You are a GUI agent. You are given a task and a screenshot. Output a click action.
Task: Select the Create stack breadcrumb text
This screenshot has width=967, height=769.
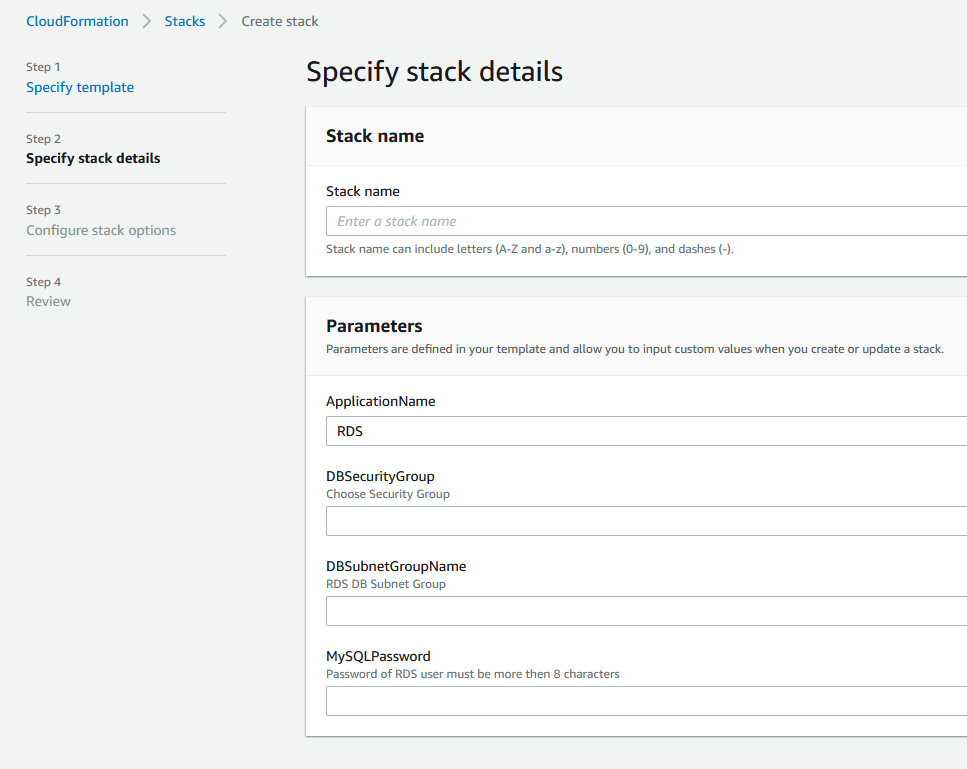click(280, 22)
